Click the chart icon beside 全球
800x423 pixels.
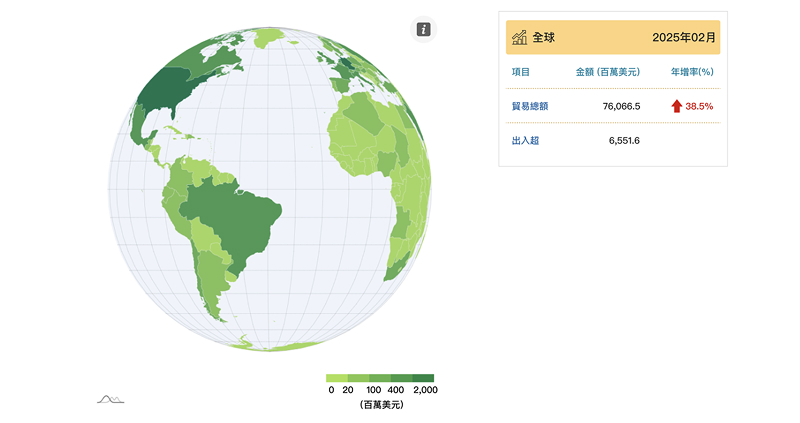[520, 37]
